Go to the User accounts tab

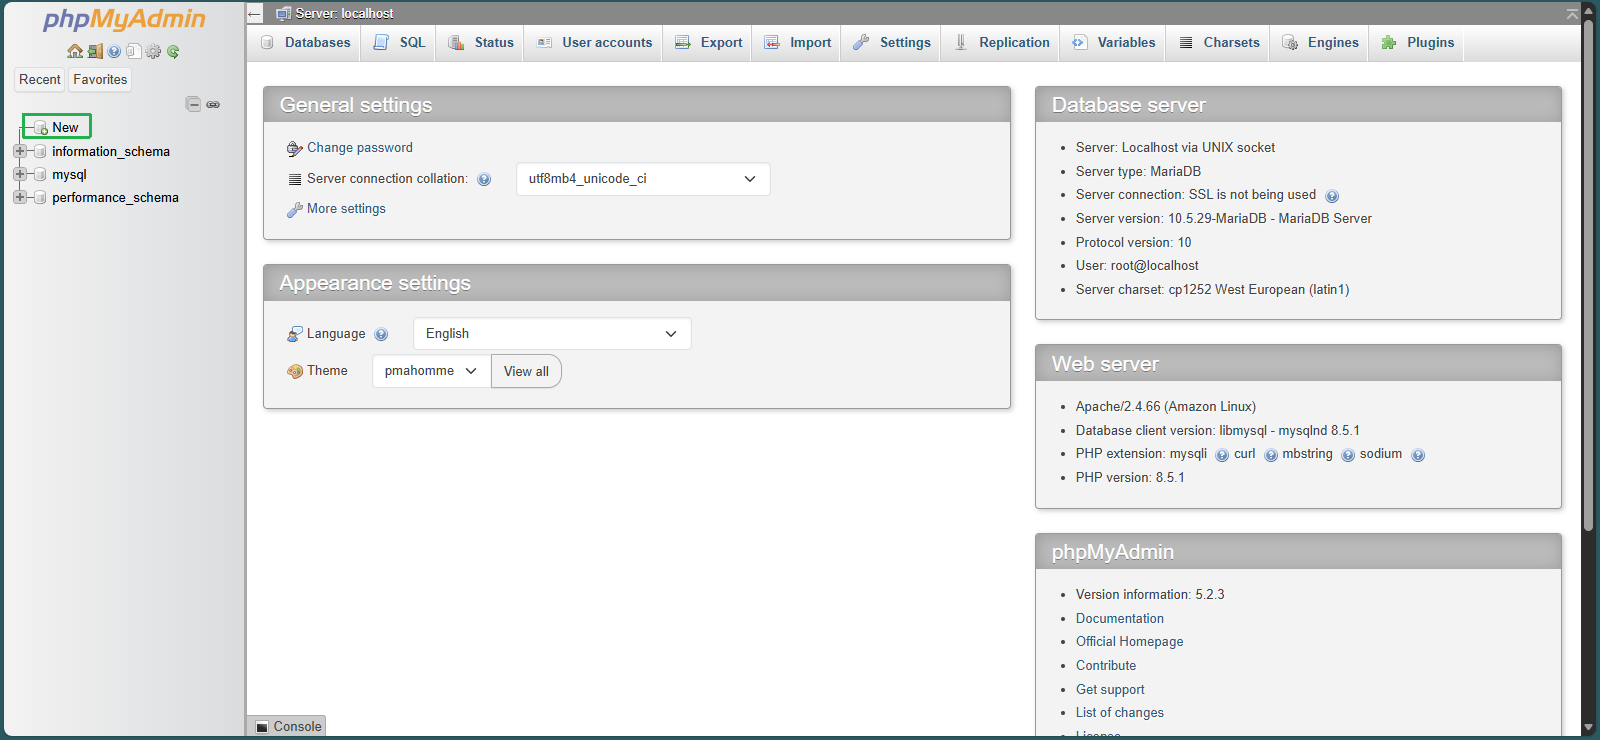(x=594, y=43)
